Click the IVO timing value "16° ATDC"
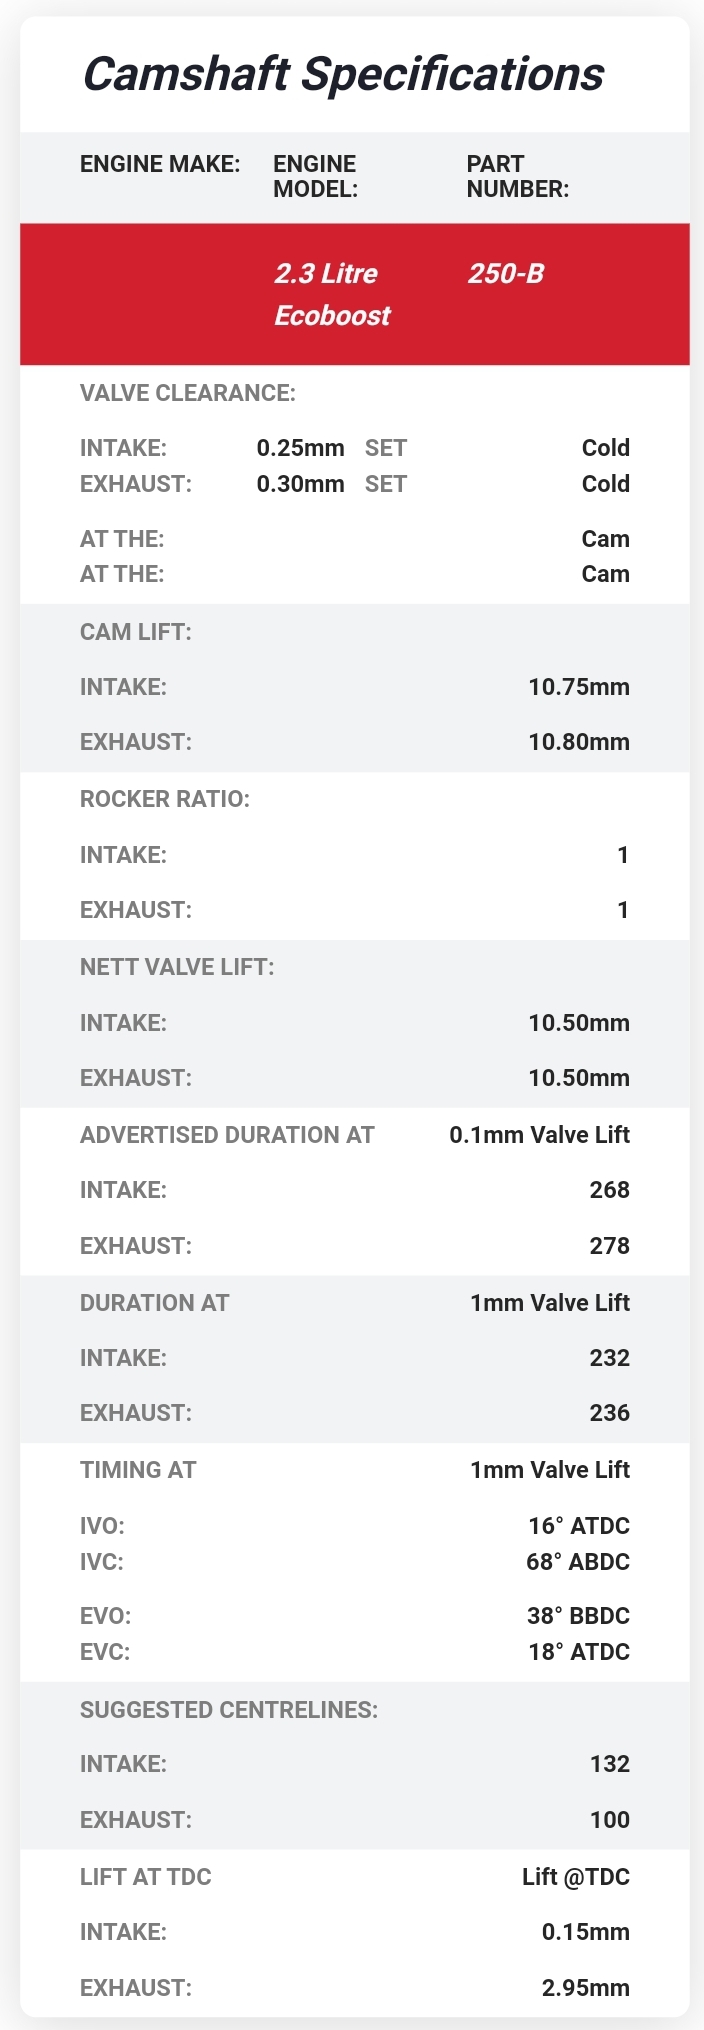Screen dimensions: 704x2030 [x=579, y=1526]
